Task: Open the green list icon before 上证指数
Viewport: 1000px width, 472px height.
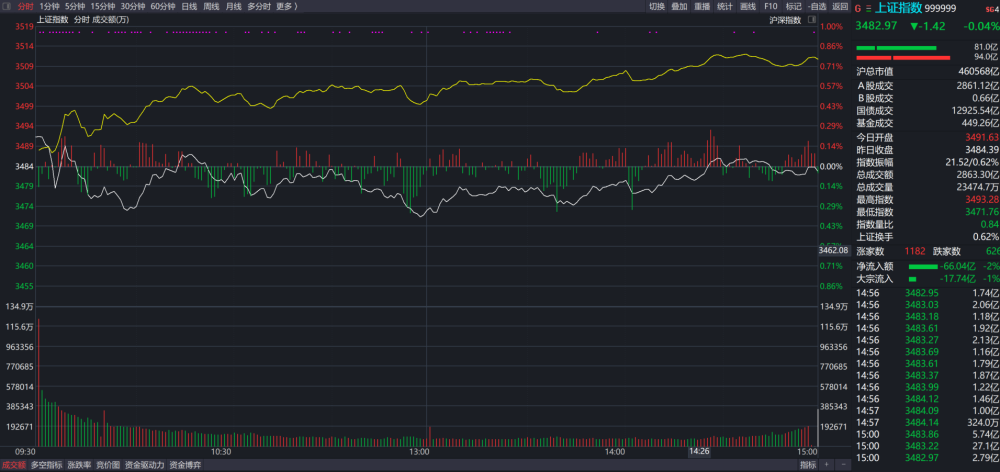Action: pos(868,8)
